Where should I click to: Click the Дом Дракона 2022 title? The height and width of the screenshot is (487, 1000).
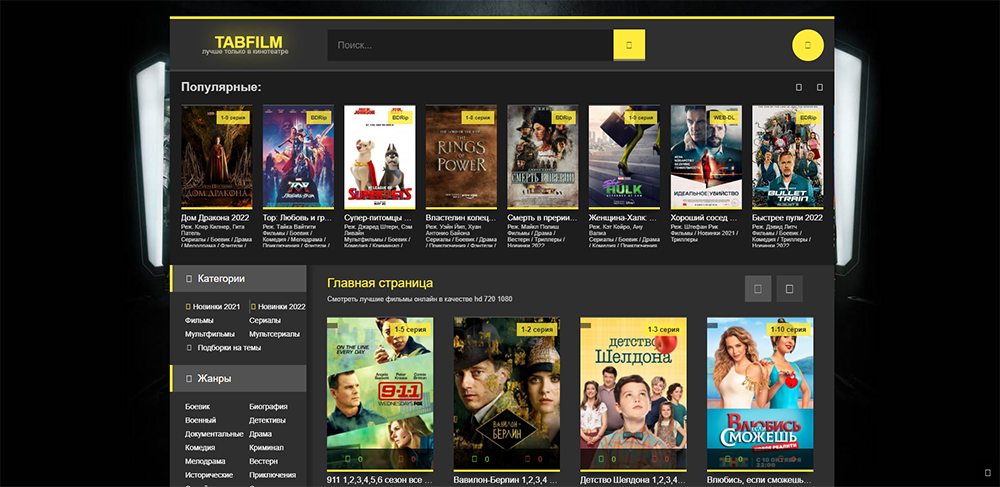pos(214,218)
